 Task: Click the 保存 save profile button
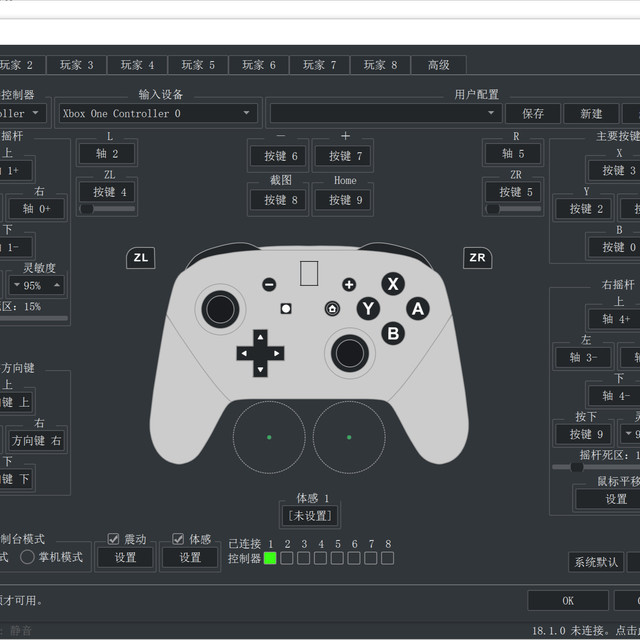coord(533,114)
